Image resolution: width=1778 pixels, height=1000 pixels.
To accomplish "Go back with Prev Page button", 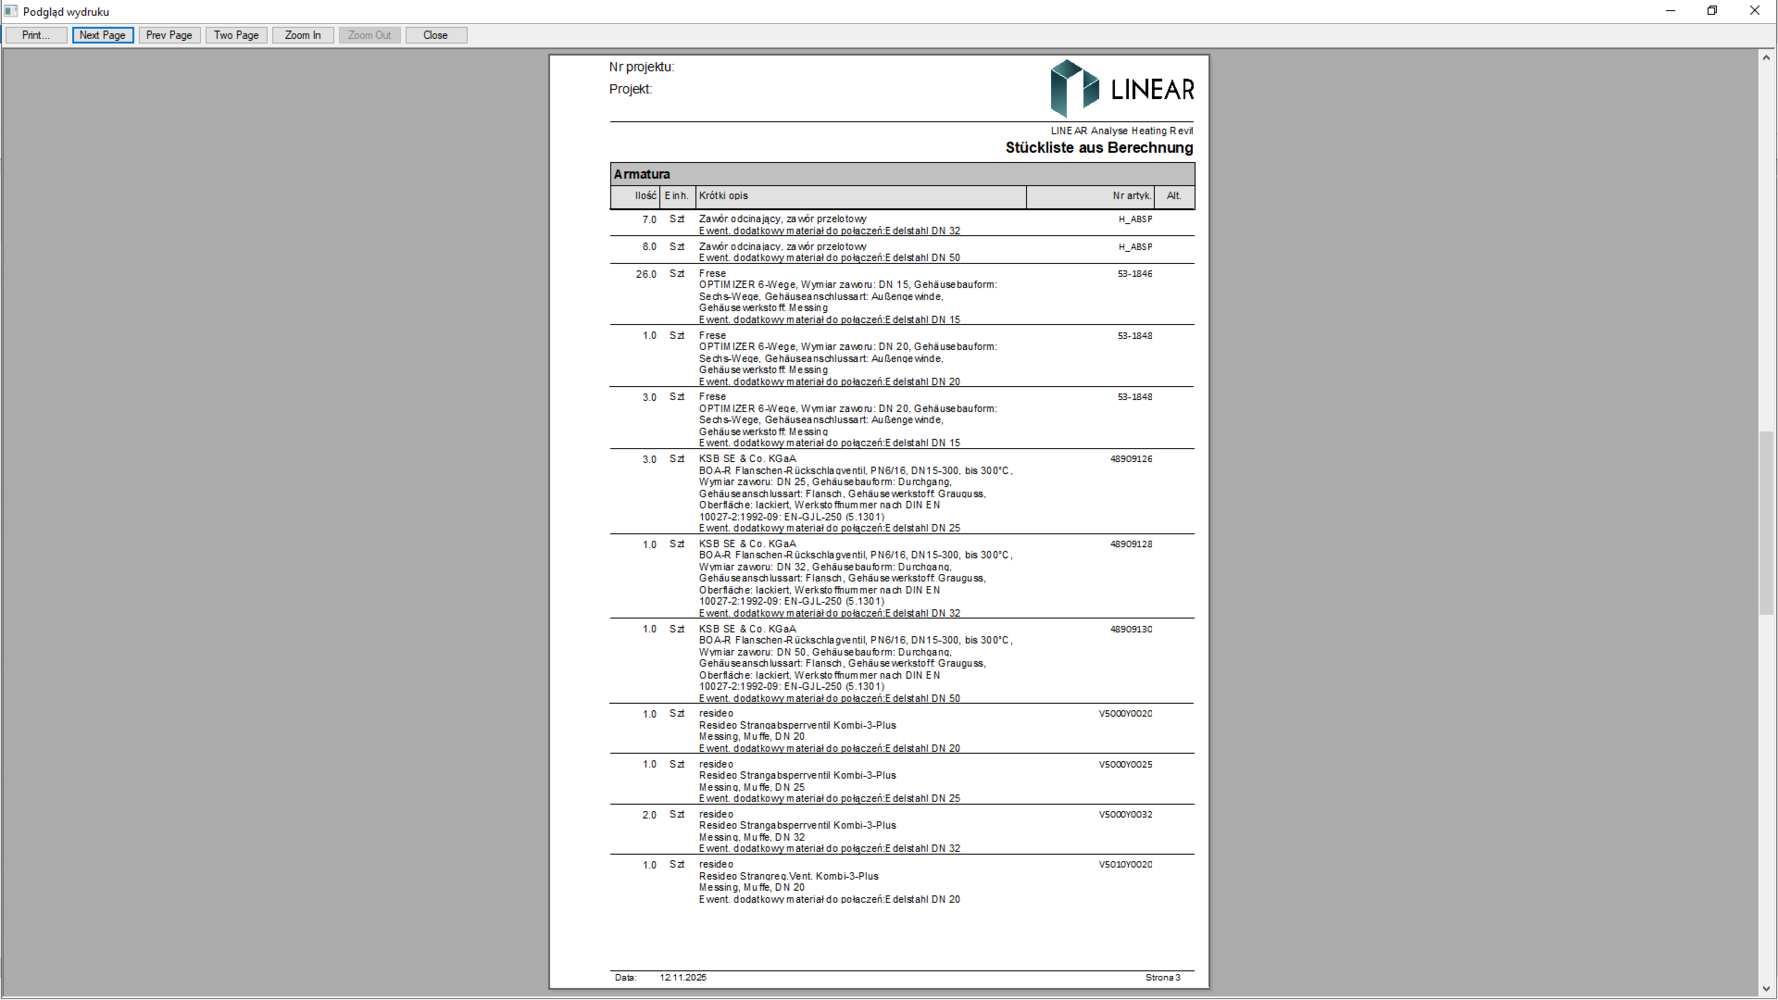I will 169,35.
